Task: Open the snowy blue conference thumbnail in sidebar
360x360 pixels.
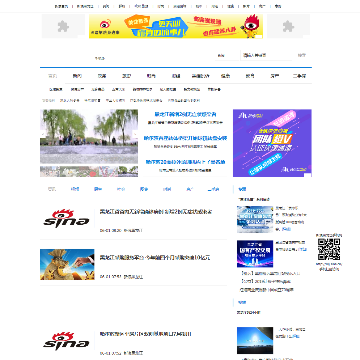Action: (255, 219)
